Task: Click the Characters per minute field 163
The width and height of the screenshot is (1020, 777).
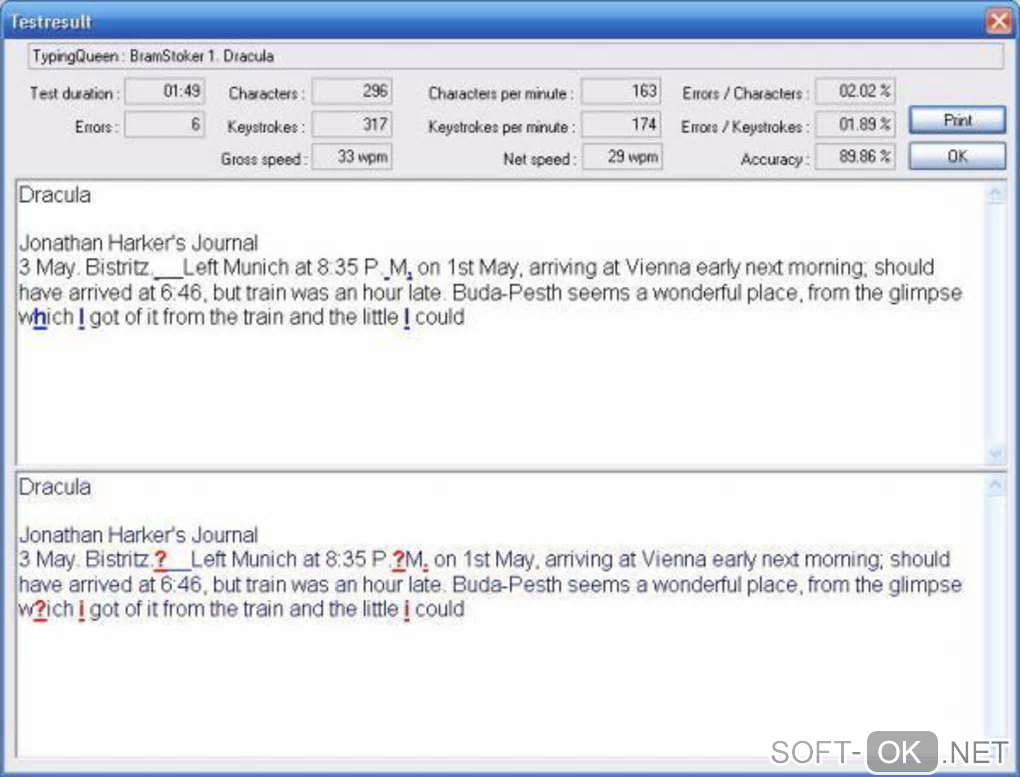Action: 621,91
